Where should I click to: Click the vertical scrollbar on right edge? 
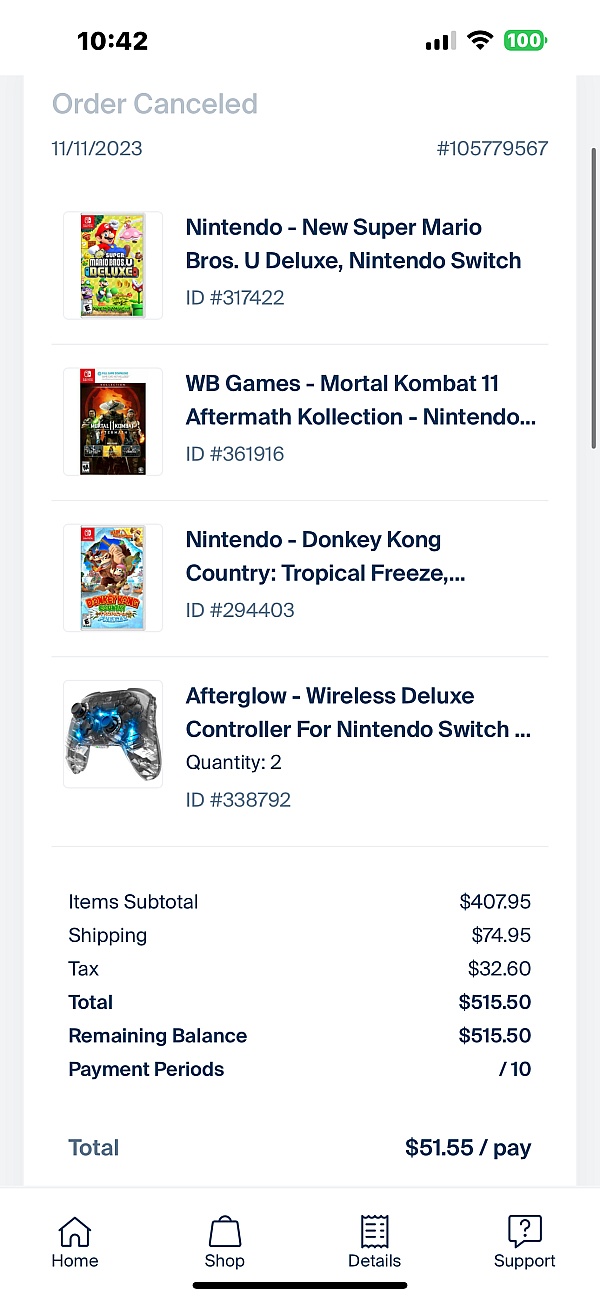click(x=594, y=300)
